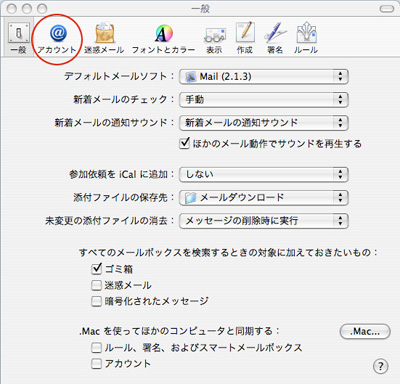This screenshot has width=400, height=384.
Task: Zoom window with the green button
Action: 42,8
